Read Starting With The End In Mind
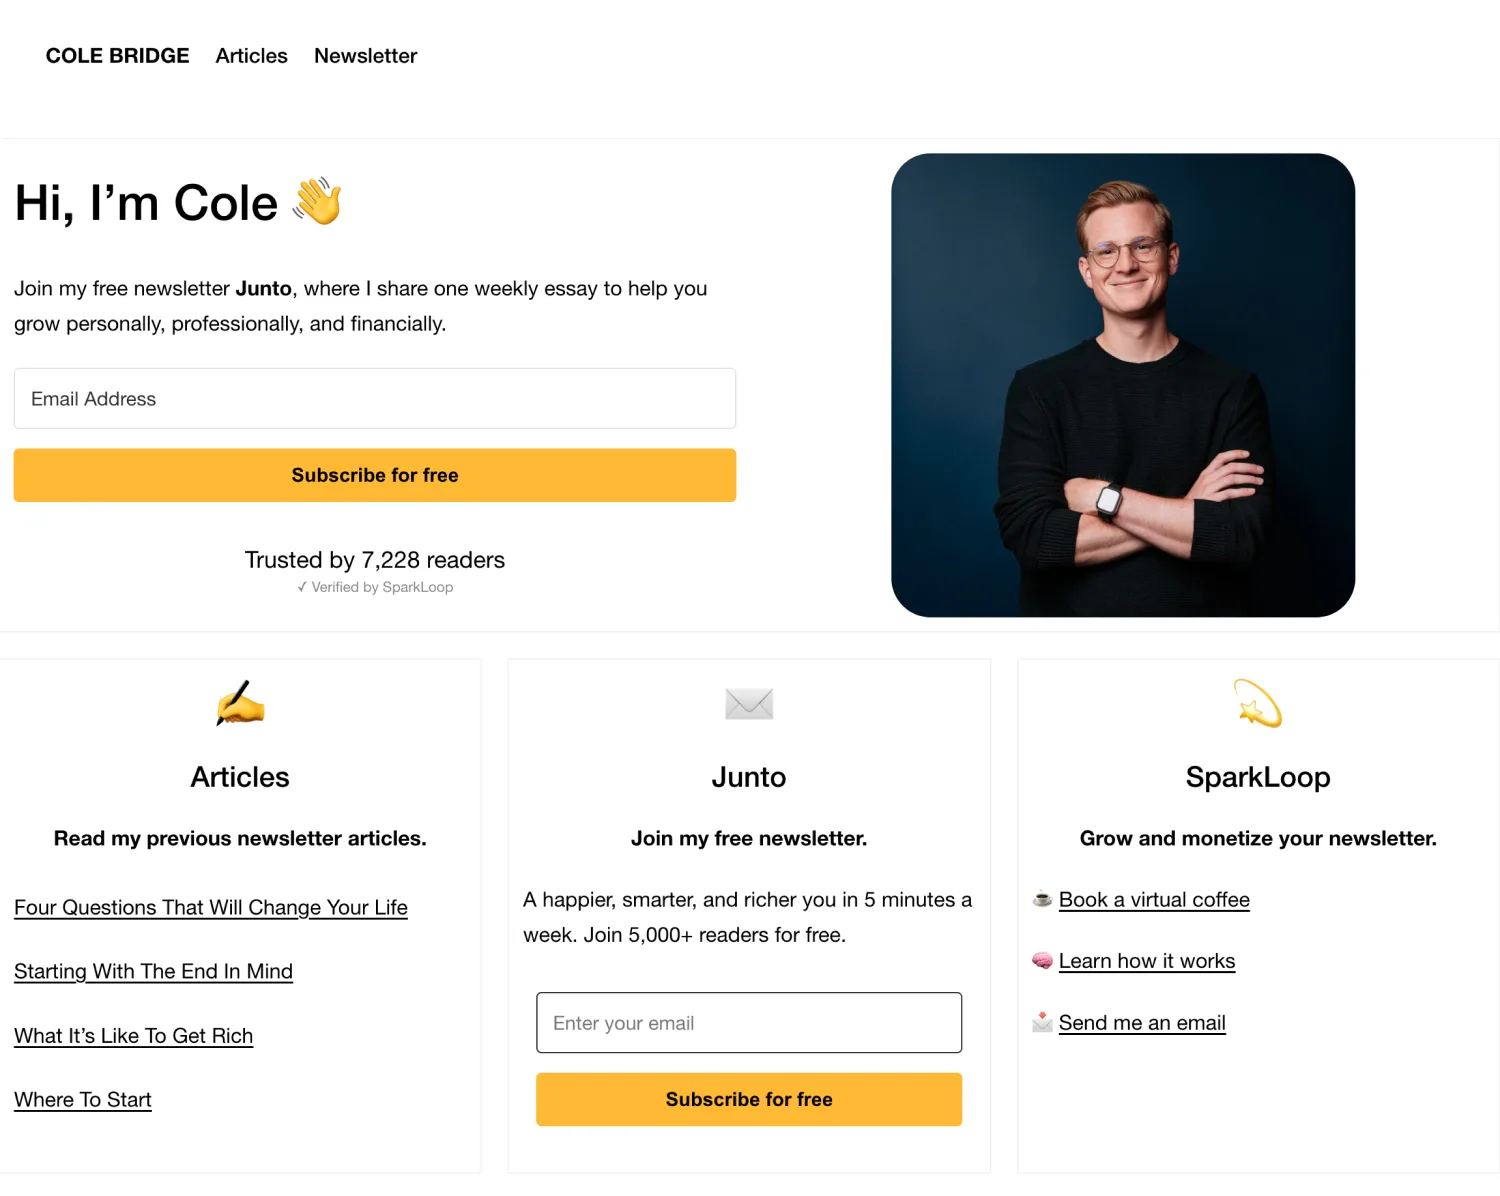This screenshot has width=1500, height=1196. point(153,971)
